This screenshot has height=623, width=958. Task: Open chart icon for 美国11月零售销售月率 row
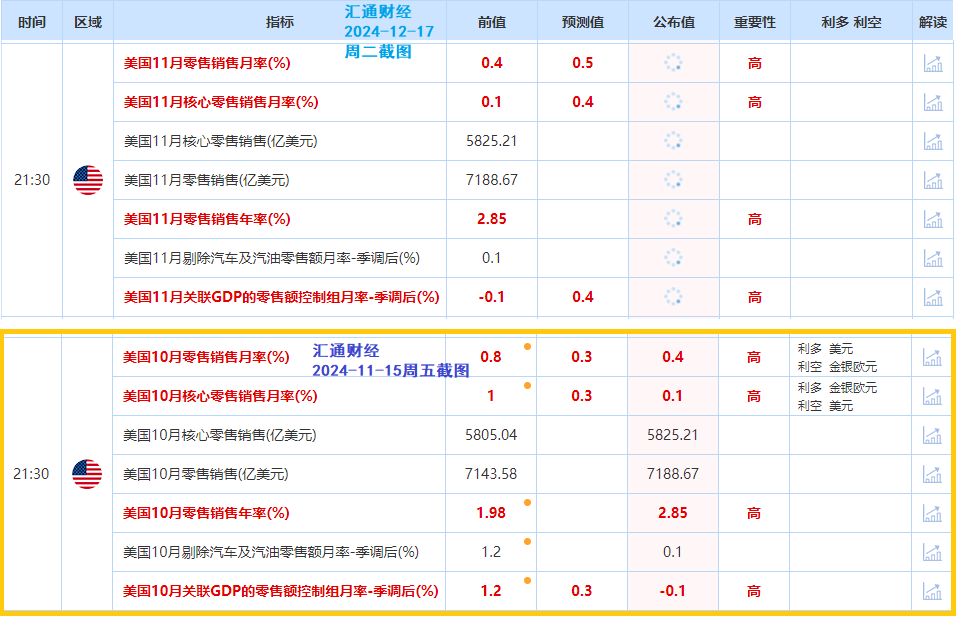pyautogui.click(x=932, y=64)
